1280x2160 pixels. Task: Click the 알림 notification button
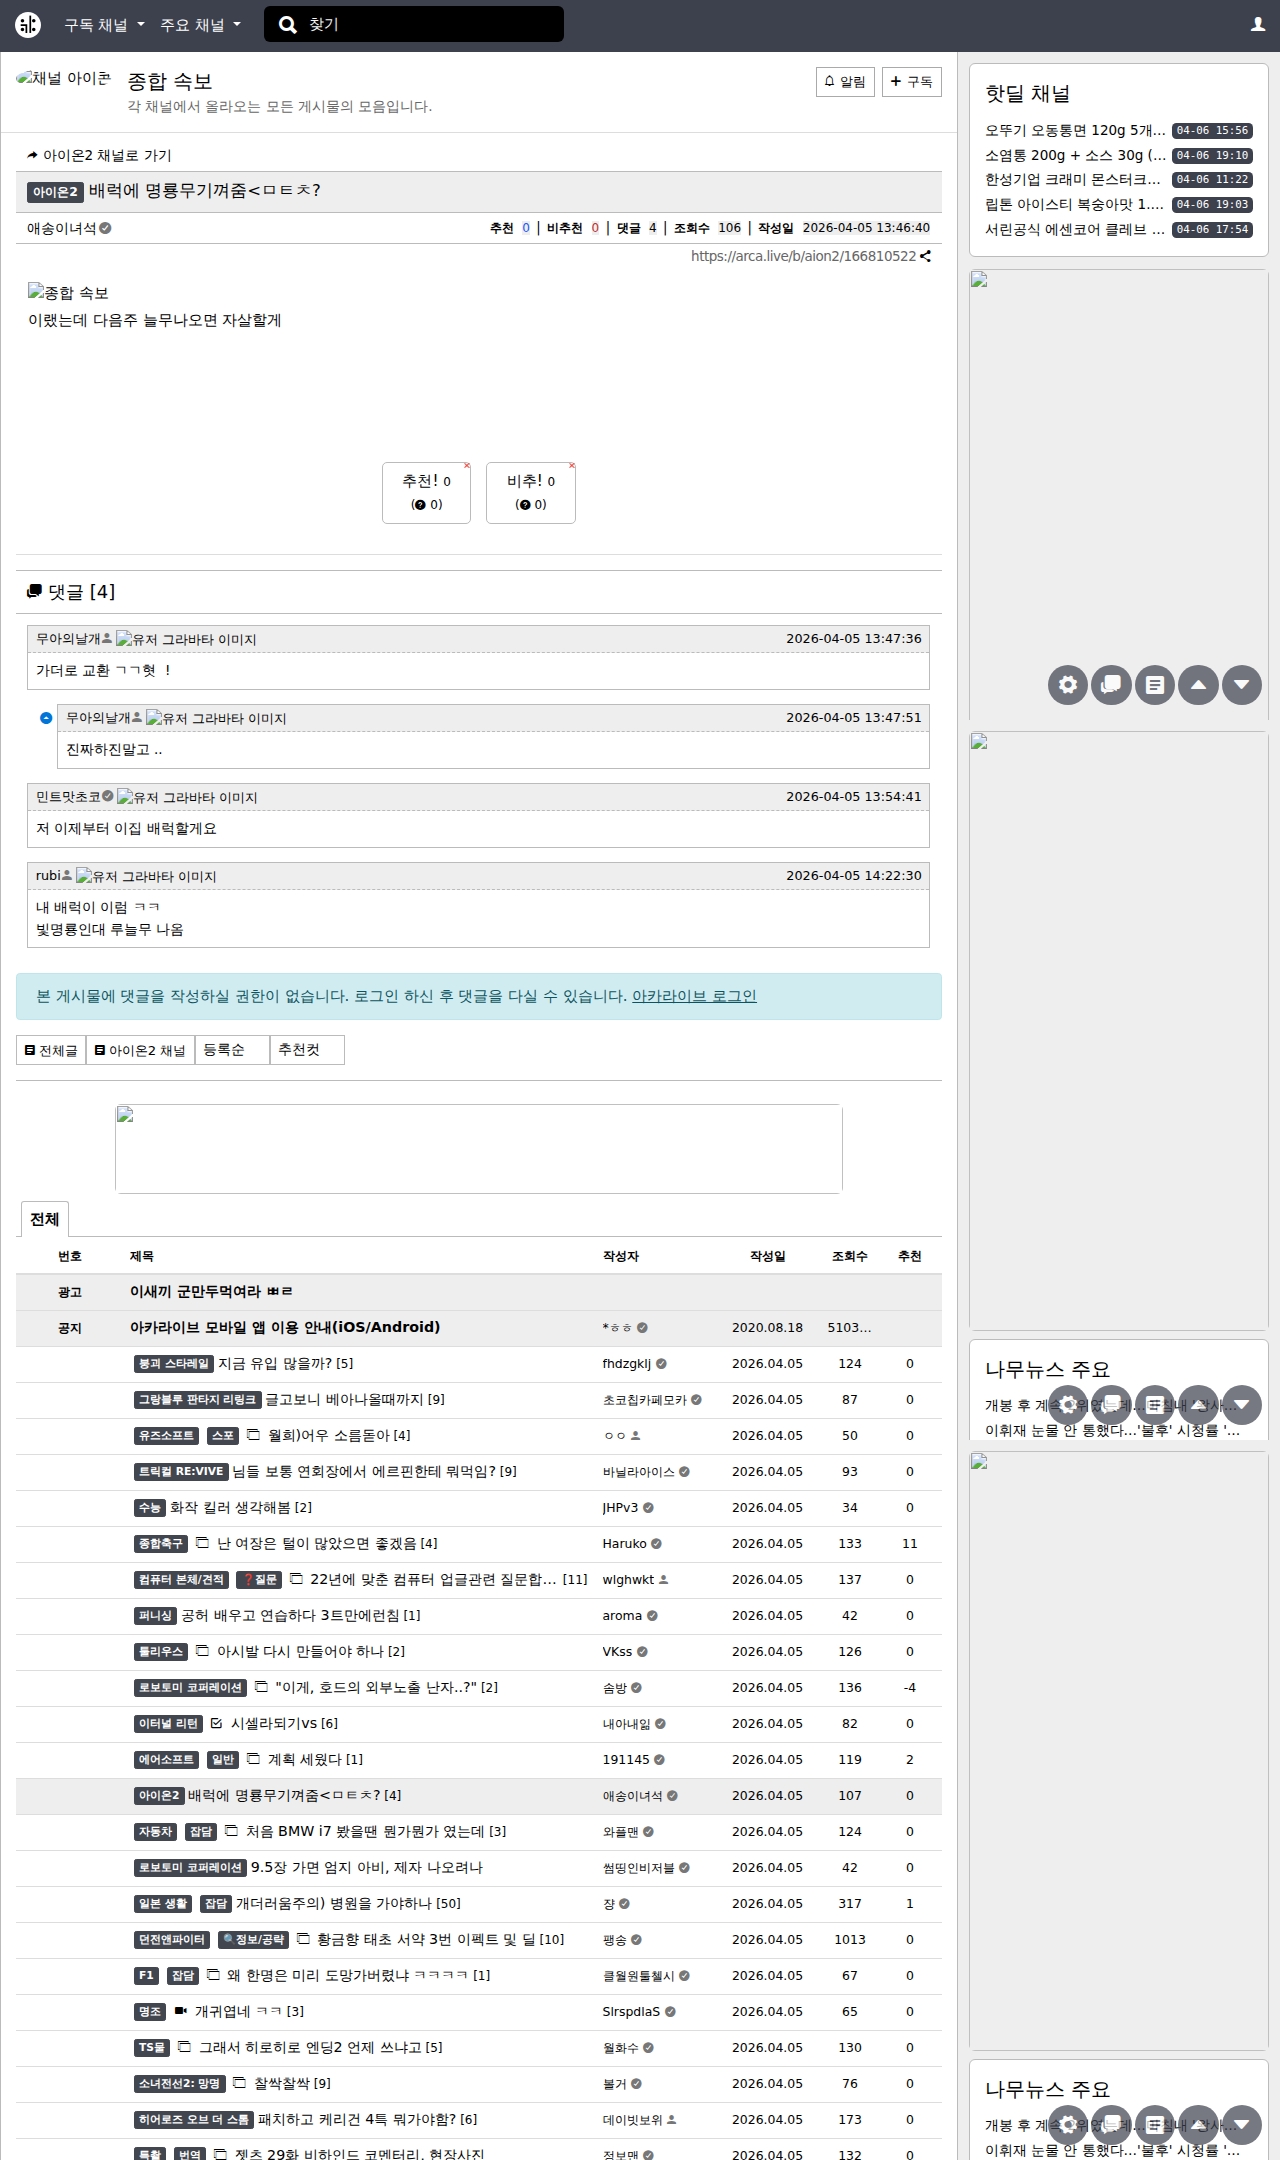click(845, 82)
